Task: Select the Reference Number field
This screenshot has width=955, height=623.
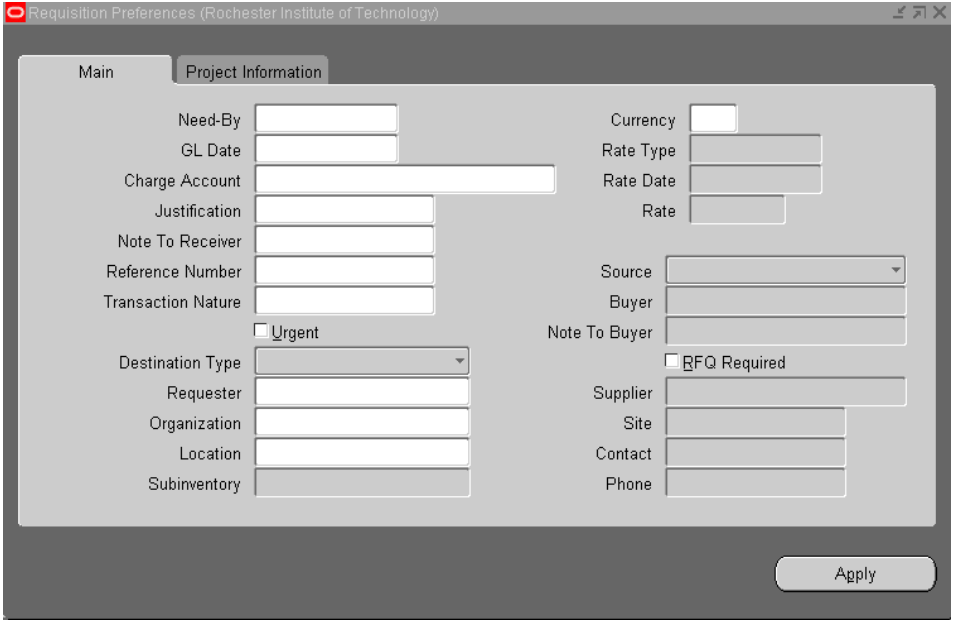Action: [345, 269]
